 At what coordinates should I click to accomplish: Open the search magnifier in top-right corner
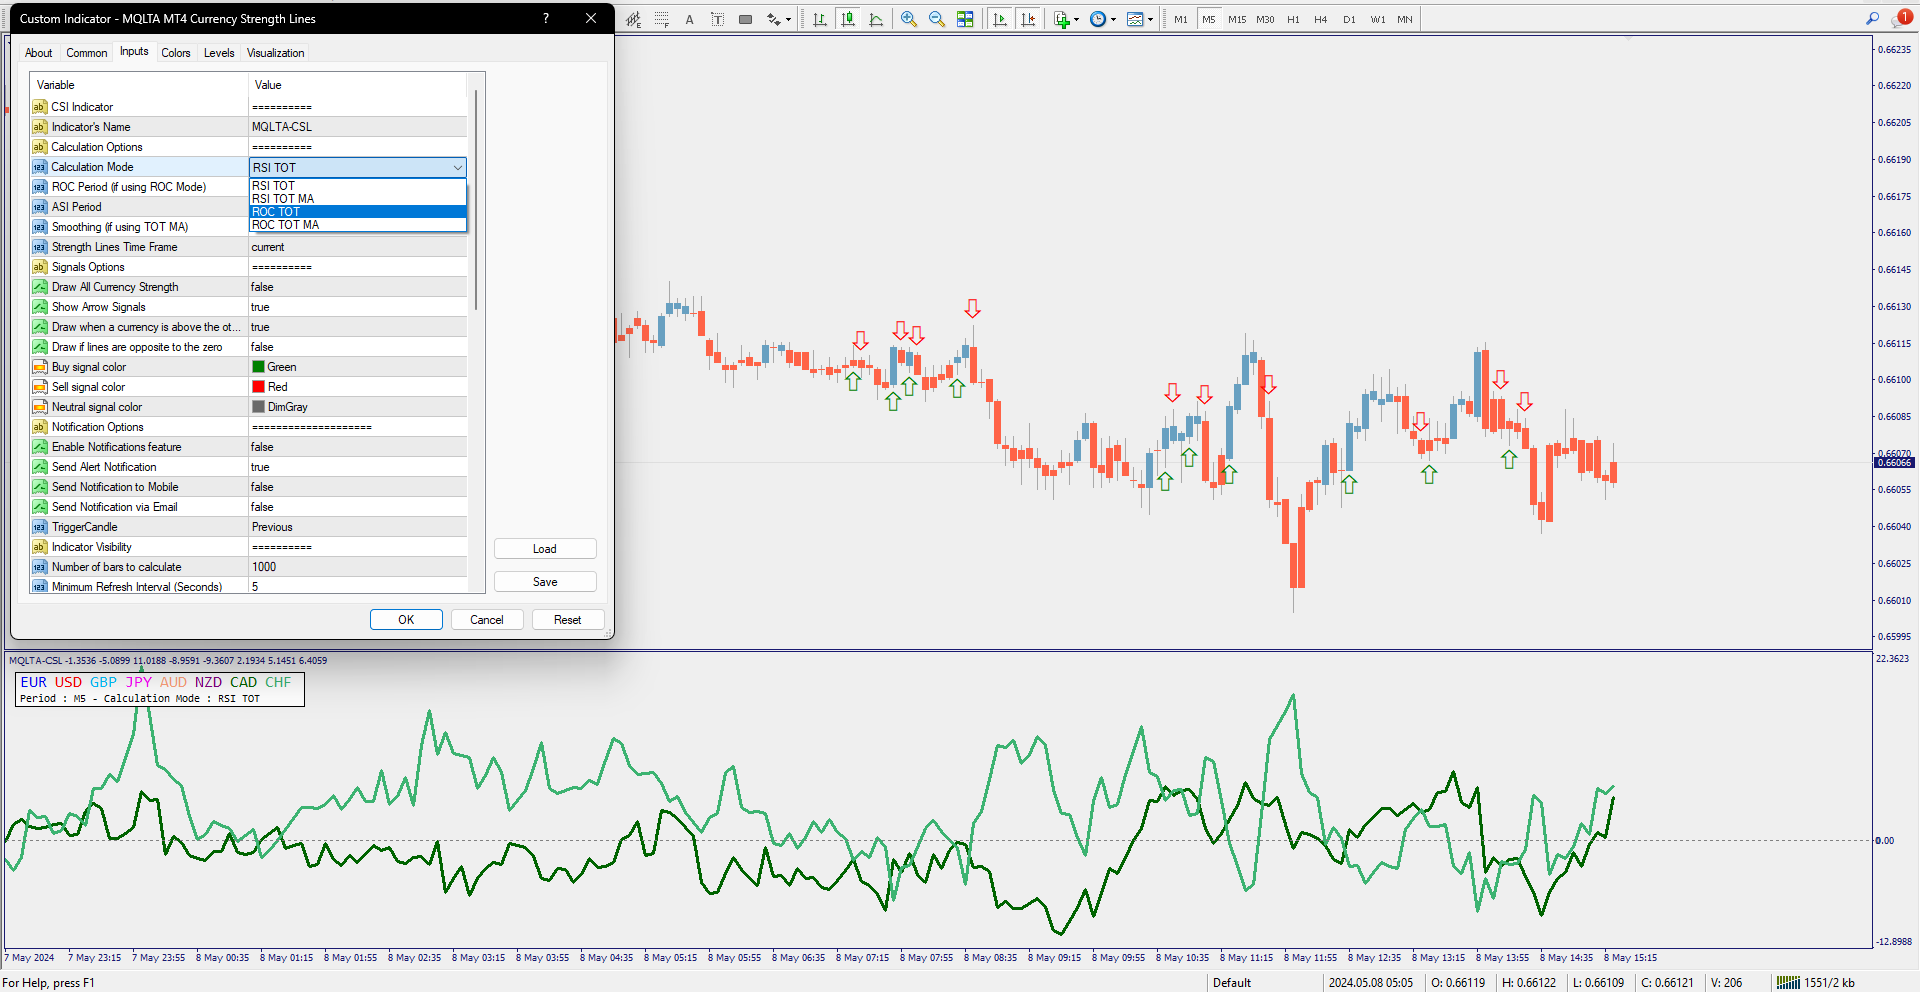click(1873, 19)
